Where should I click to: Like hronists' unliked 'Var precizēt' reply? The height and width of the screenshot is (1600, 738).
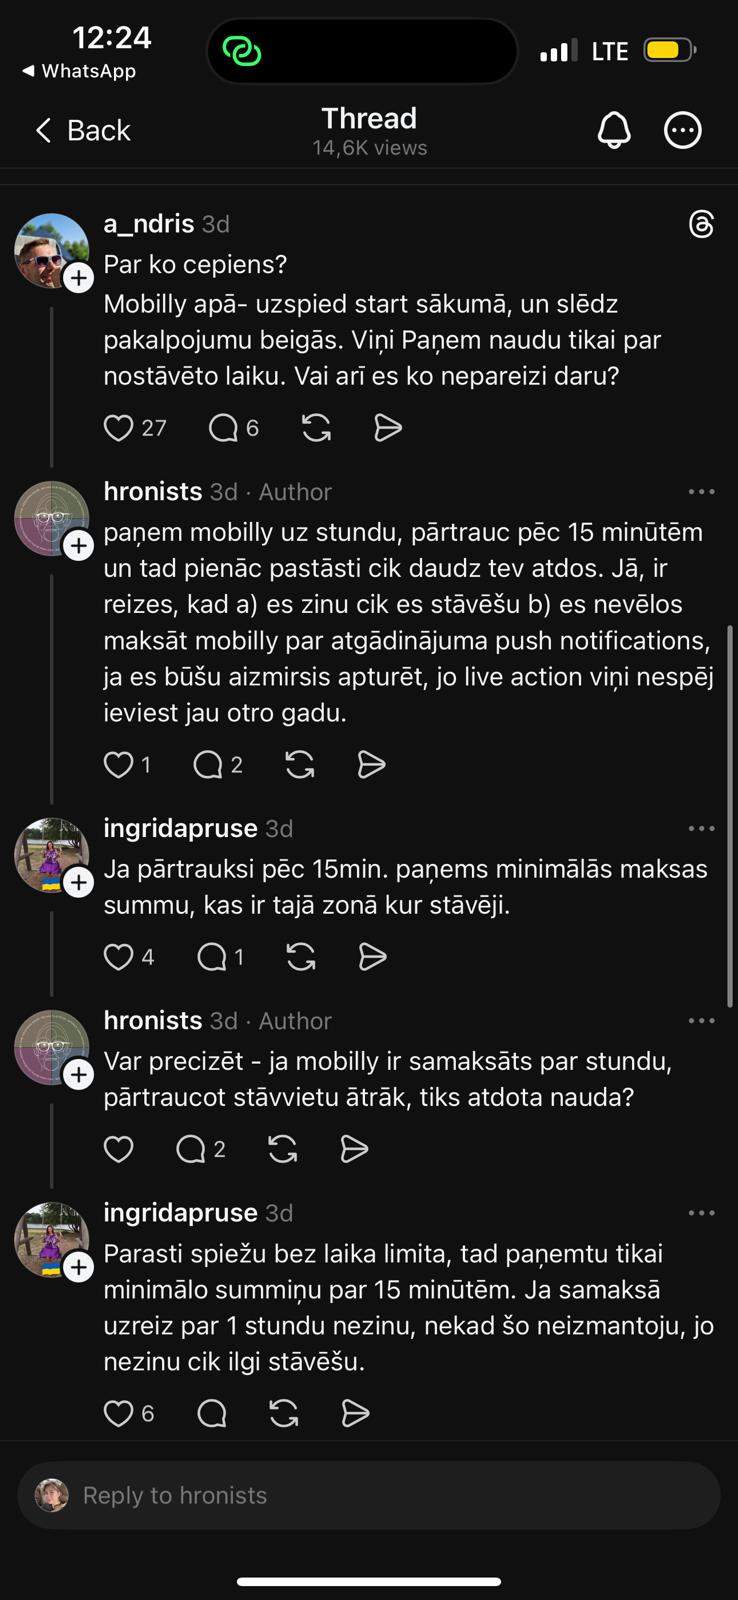tap(119, 1149)
